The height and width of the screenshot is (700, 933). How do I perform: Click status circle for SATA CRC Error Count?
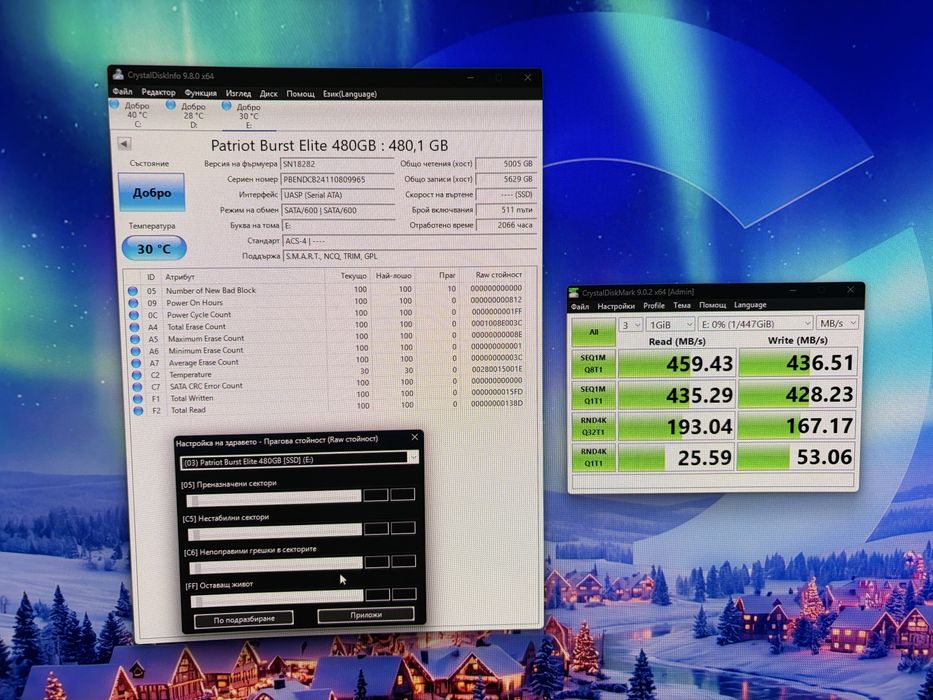138,387
